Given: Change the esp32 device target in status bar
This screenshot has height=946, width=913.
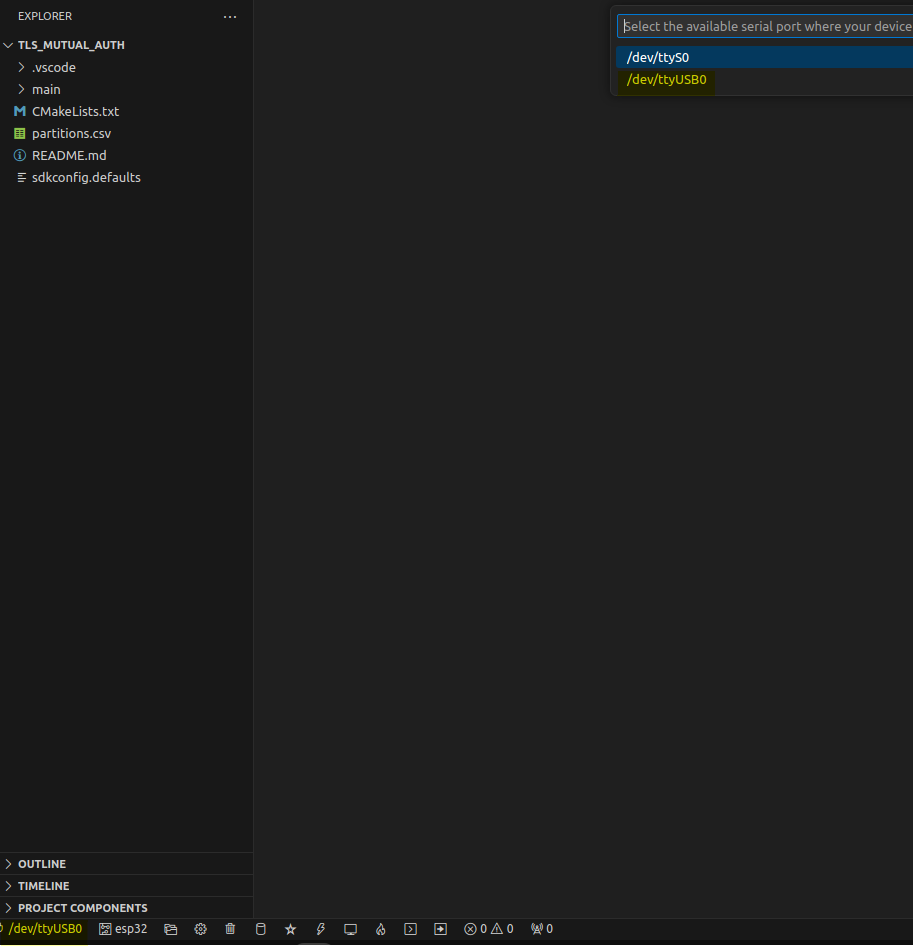Looking at the screenshot, I should [123, 929].
